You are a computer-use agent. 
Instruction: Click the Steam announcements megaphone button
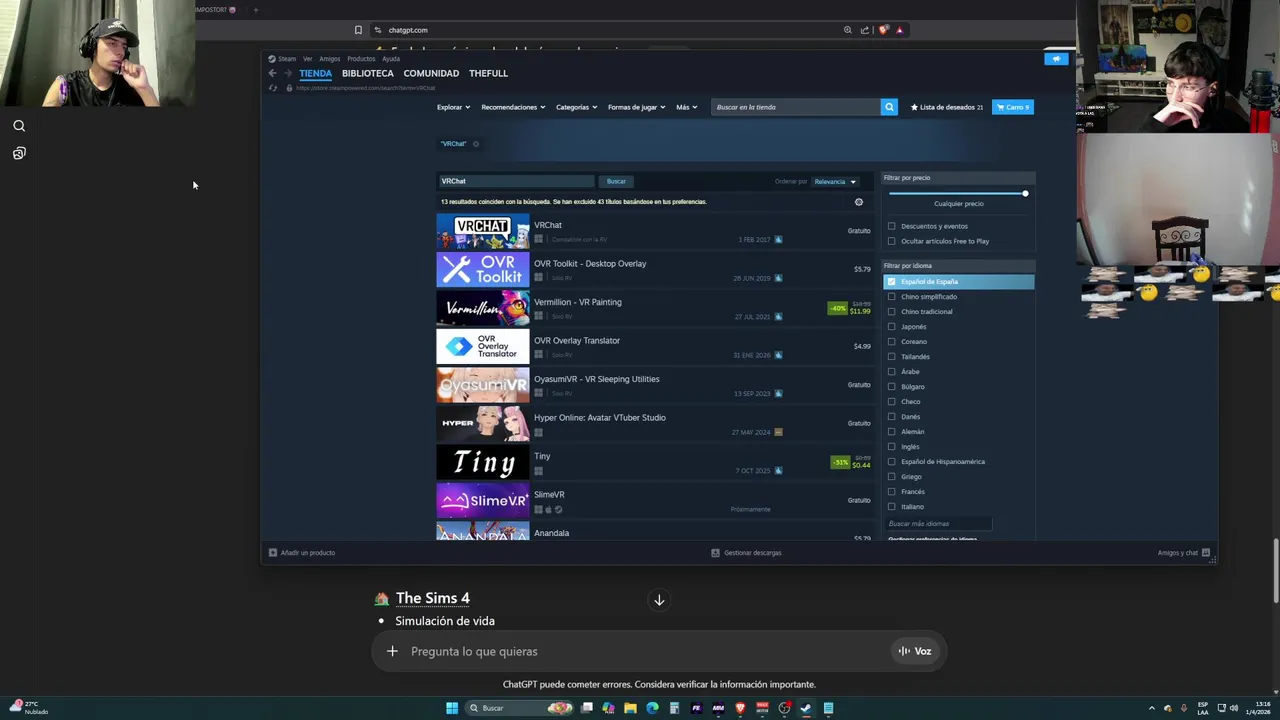(x=1056, y=59)
